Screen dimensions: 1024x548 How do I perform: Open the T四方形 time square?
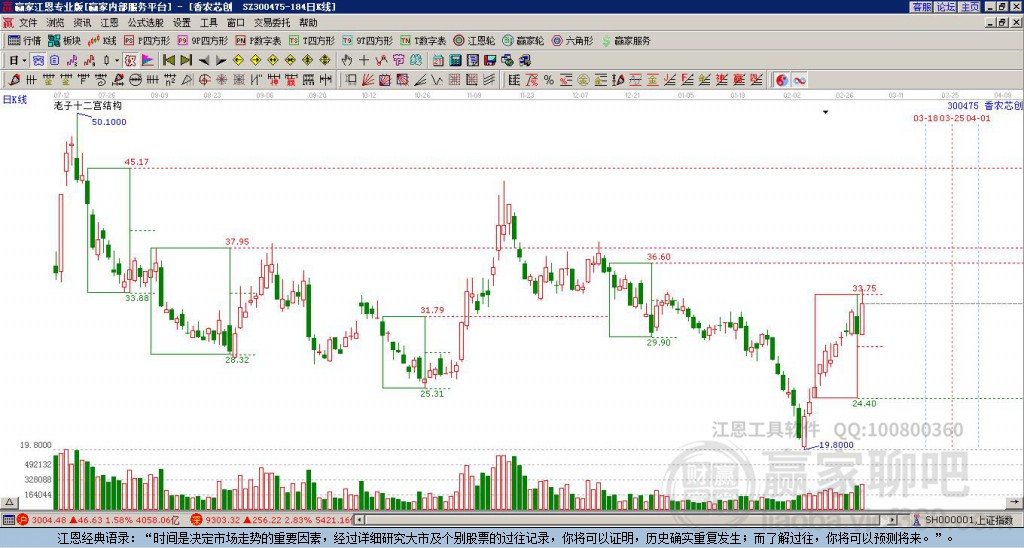[x=312, y=40]
